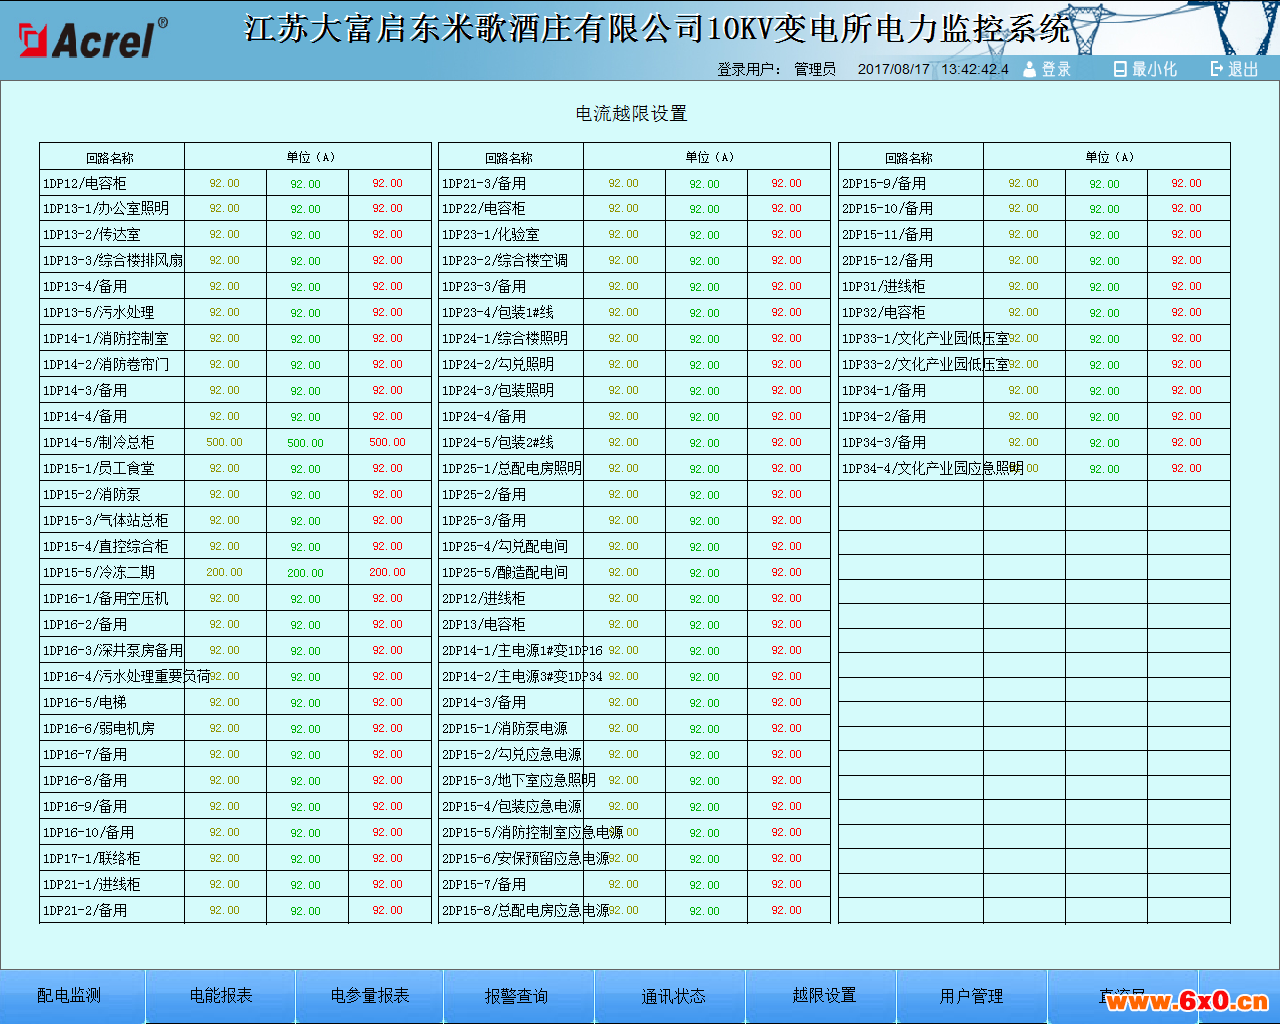The height and width of the screenshot is (1024, 1280).
Task: Select row 1DP25-4/勾兑配电间
Action: pyautogui.click(x=634, y=547)
